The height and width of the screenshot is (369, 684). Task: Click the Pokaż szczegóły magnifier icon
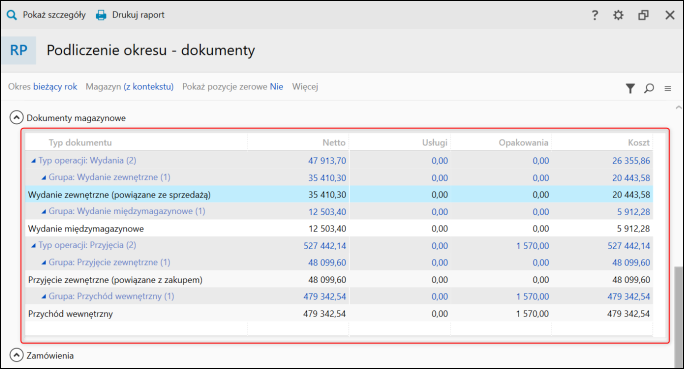point(12,15)
